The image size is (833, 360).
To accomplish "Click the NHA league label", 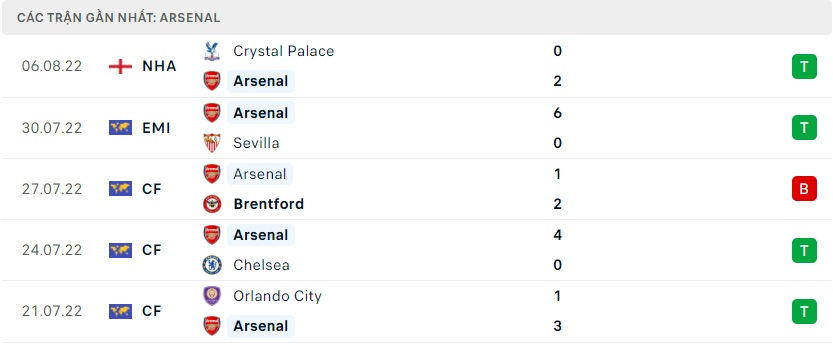I will [x=159, y=66].
